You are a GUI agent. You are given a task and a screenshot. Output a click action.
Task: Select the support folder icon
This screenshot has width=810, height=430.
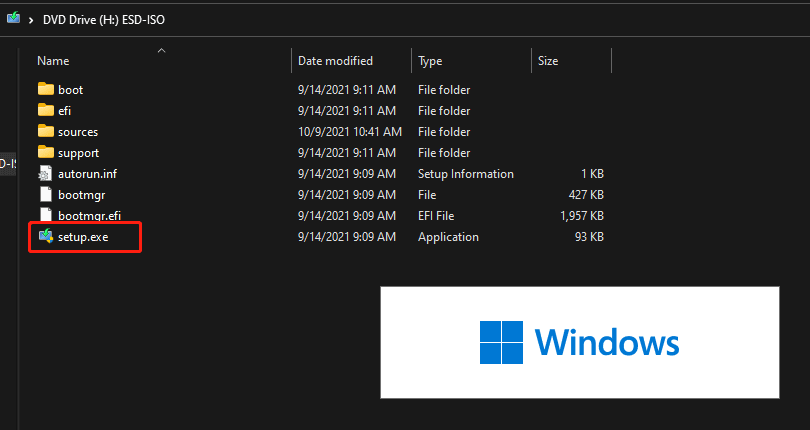[x=45, y=152]
